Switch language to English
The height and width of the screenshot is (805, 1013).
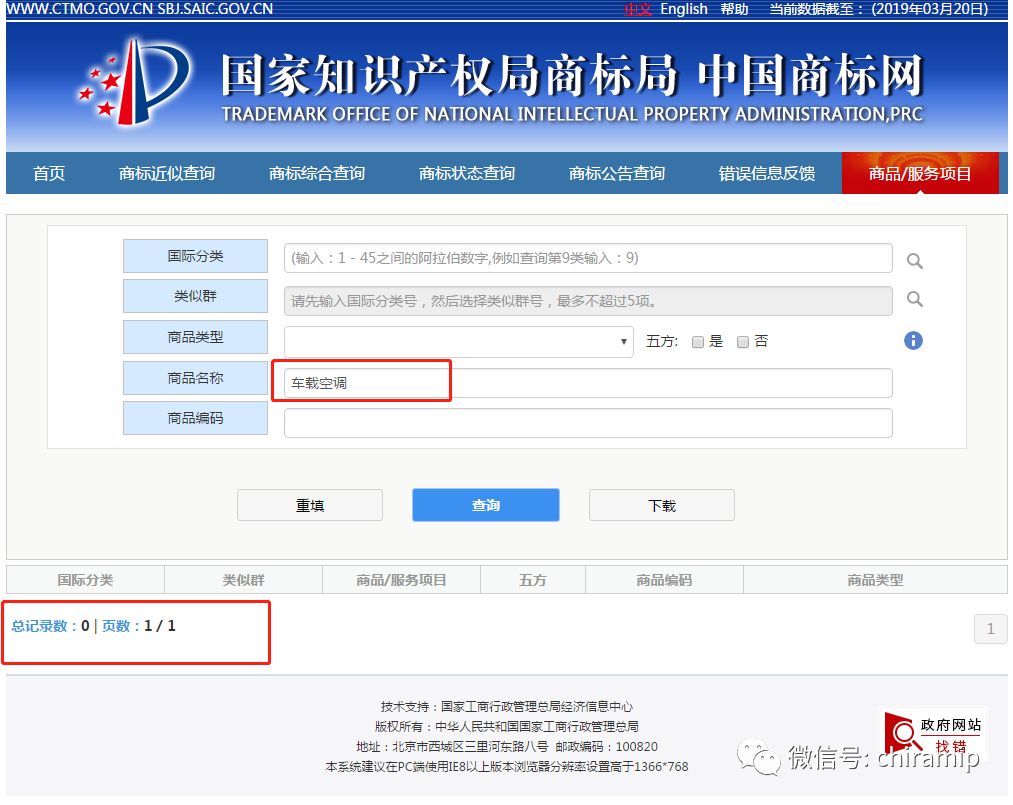[684, 9]
